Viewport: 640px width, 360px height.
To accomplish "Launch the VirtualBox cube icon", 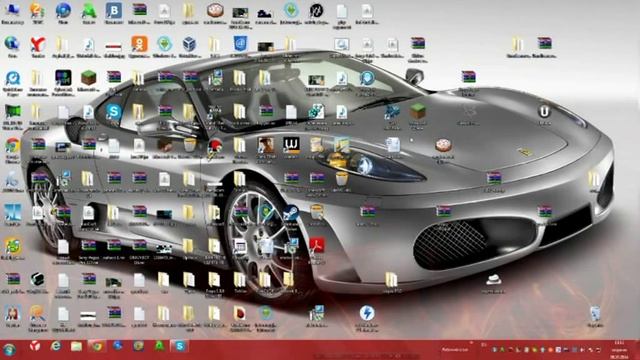I will point(189,44).
